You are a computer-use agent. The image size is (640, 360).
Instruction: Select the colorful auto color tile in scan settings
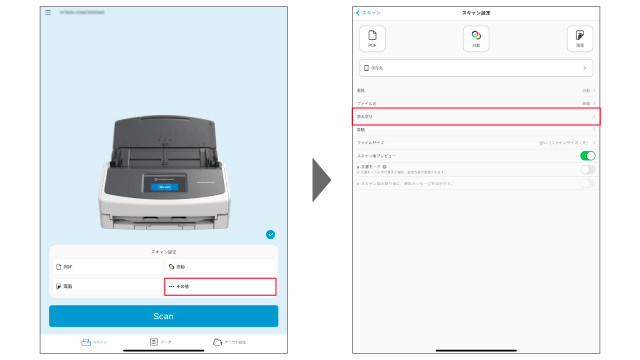(476, 38)
